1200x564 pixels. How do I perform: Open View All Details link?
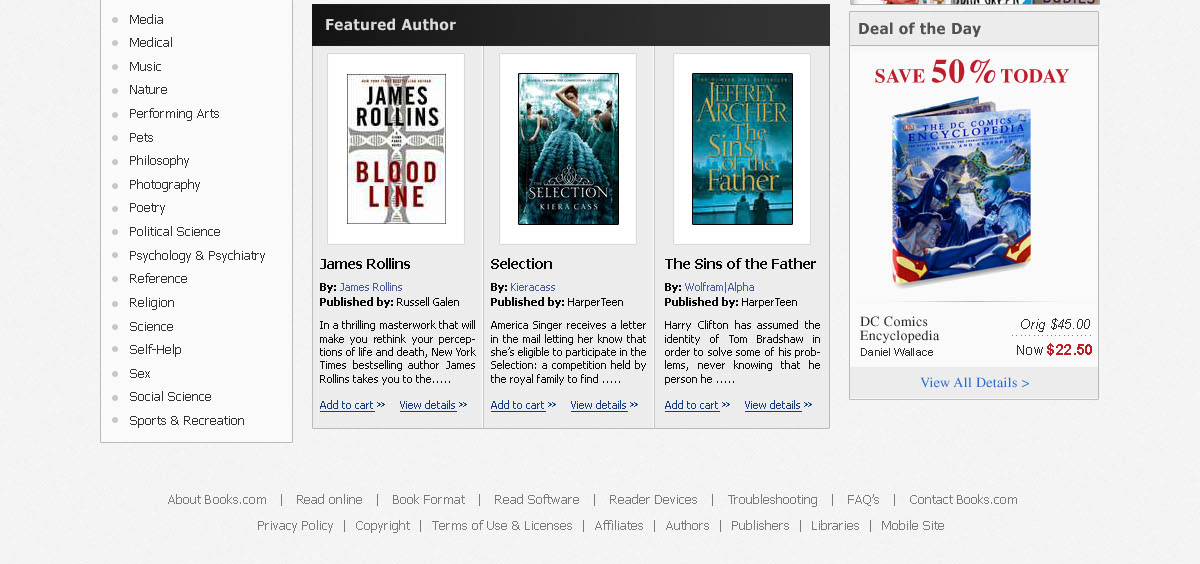click(975, 383)
